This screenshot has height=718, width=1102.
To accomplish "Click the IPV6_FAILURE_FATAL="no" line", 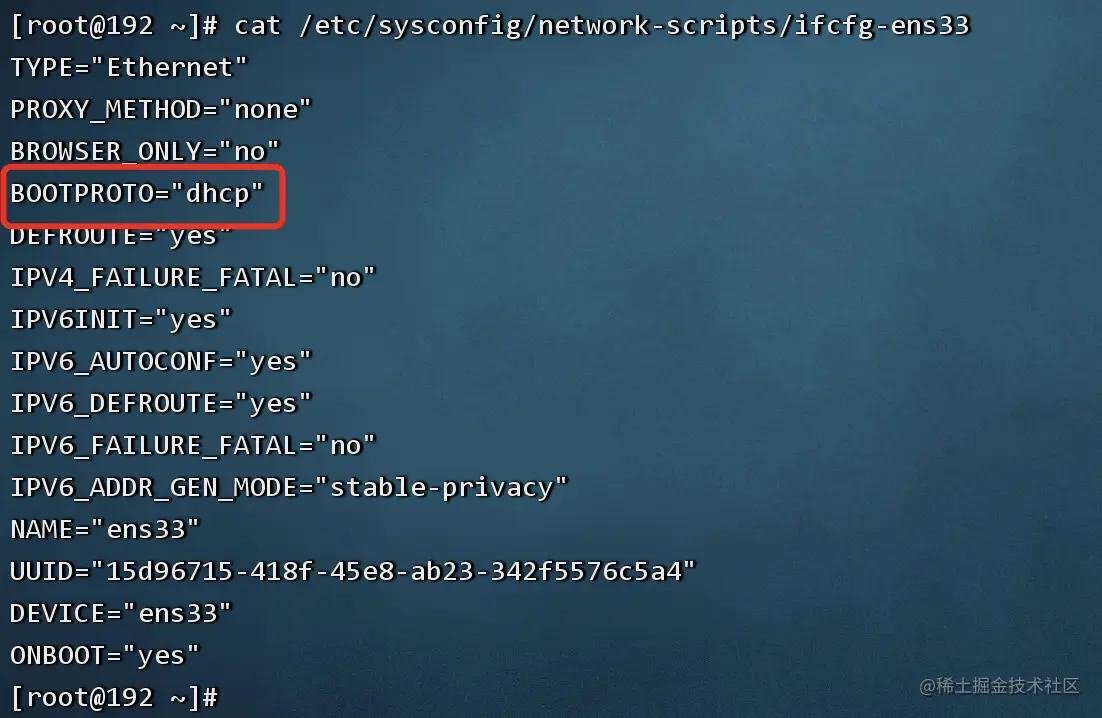I will [x=193, y=445].
